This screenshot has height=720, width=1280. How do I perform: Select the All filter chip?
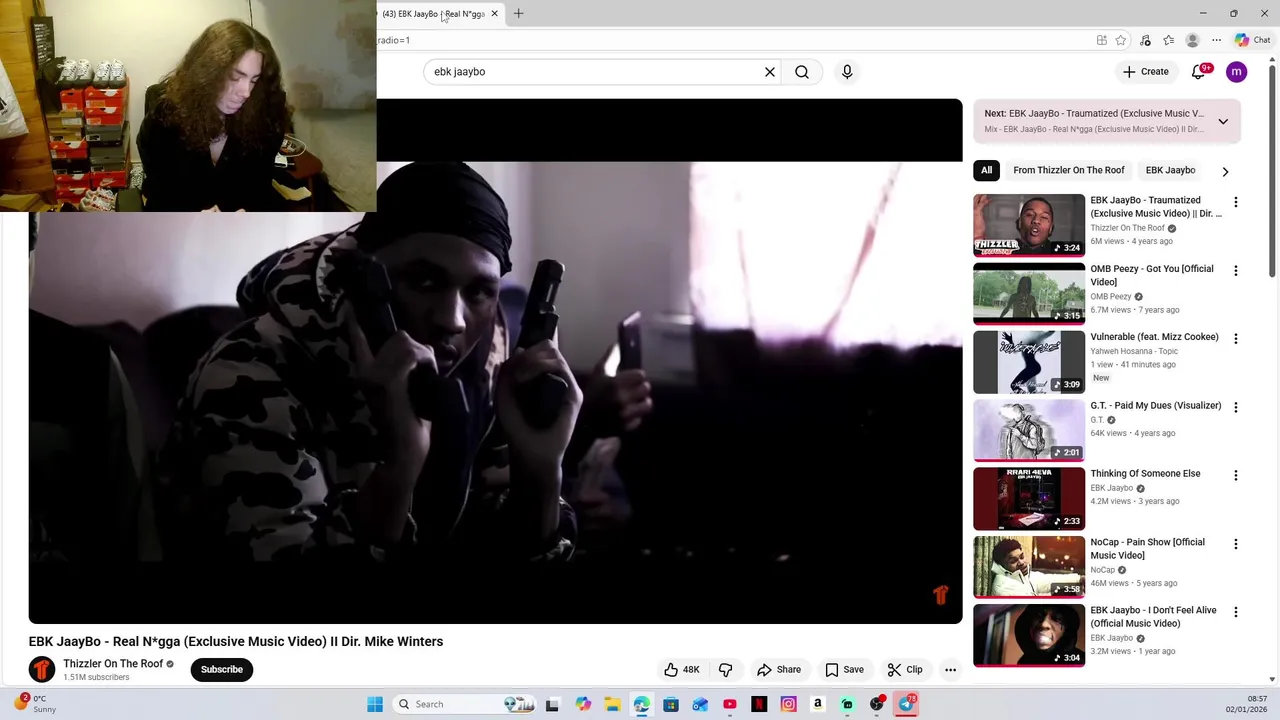point(986,170)
